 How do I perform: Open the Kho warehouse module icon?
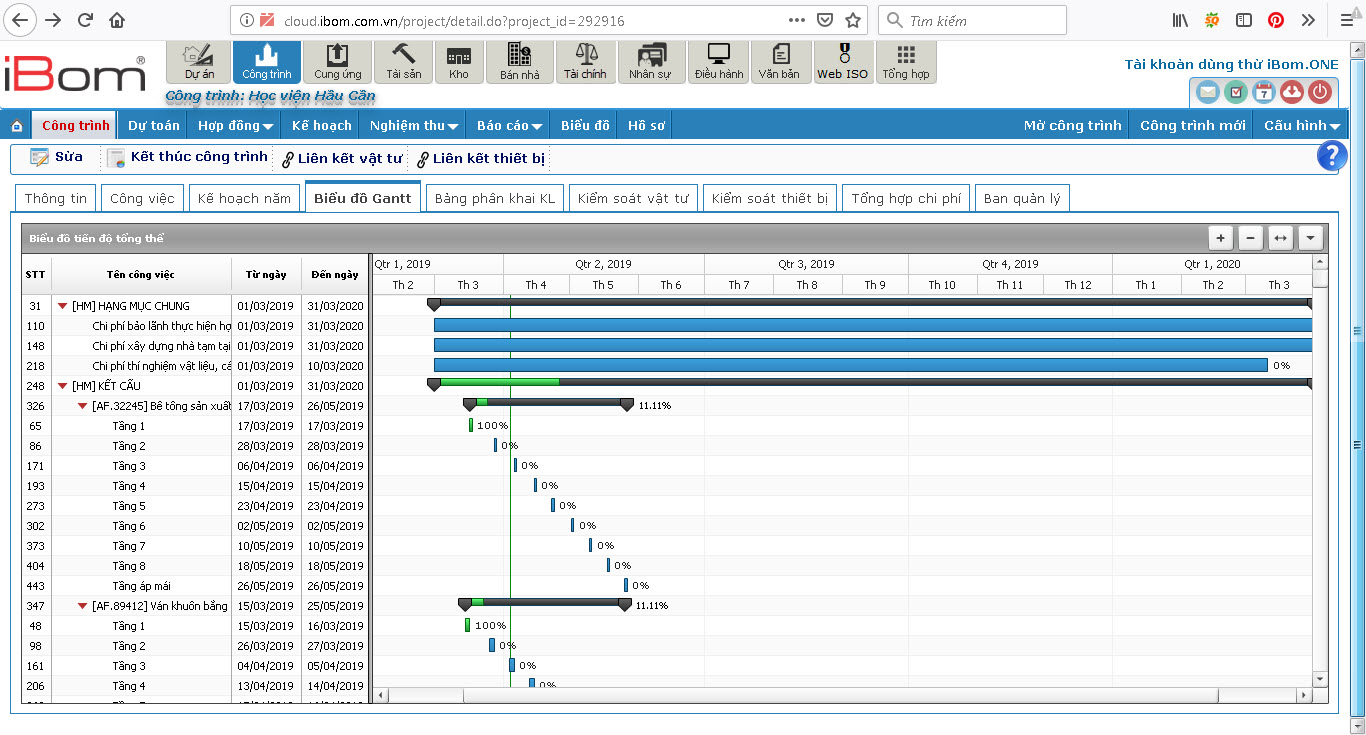459,62
